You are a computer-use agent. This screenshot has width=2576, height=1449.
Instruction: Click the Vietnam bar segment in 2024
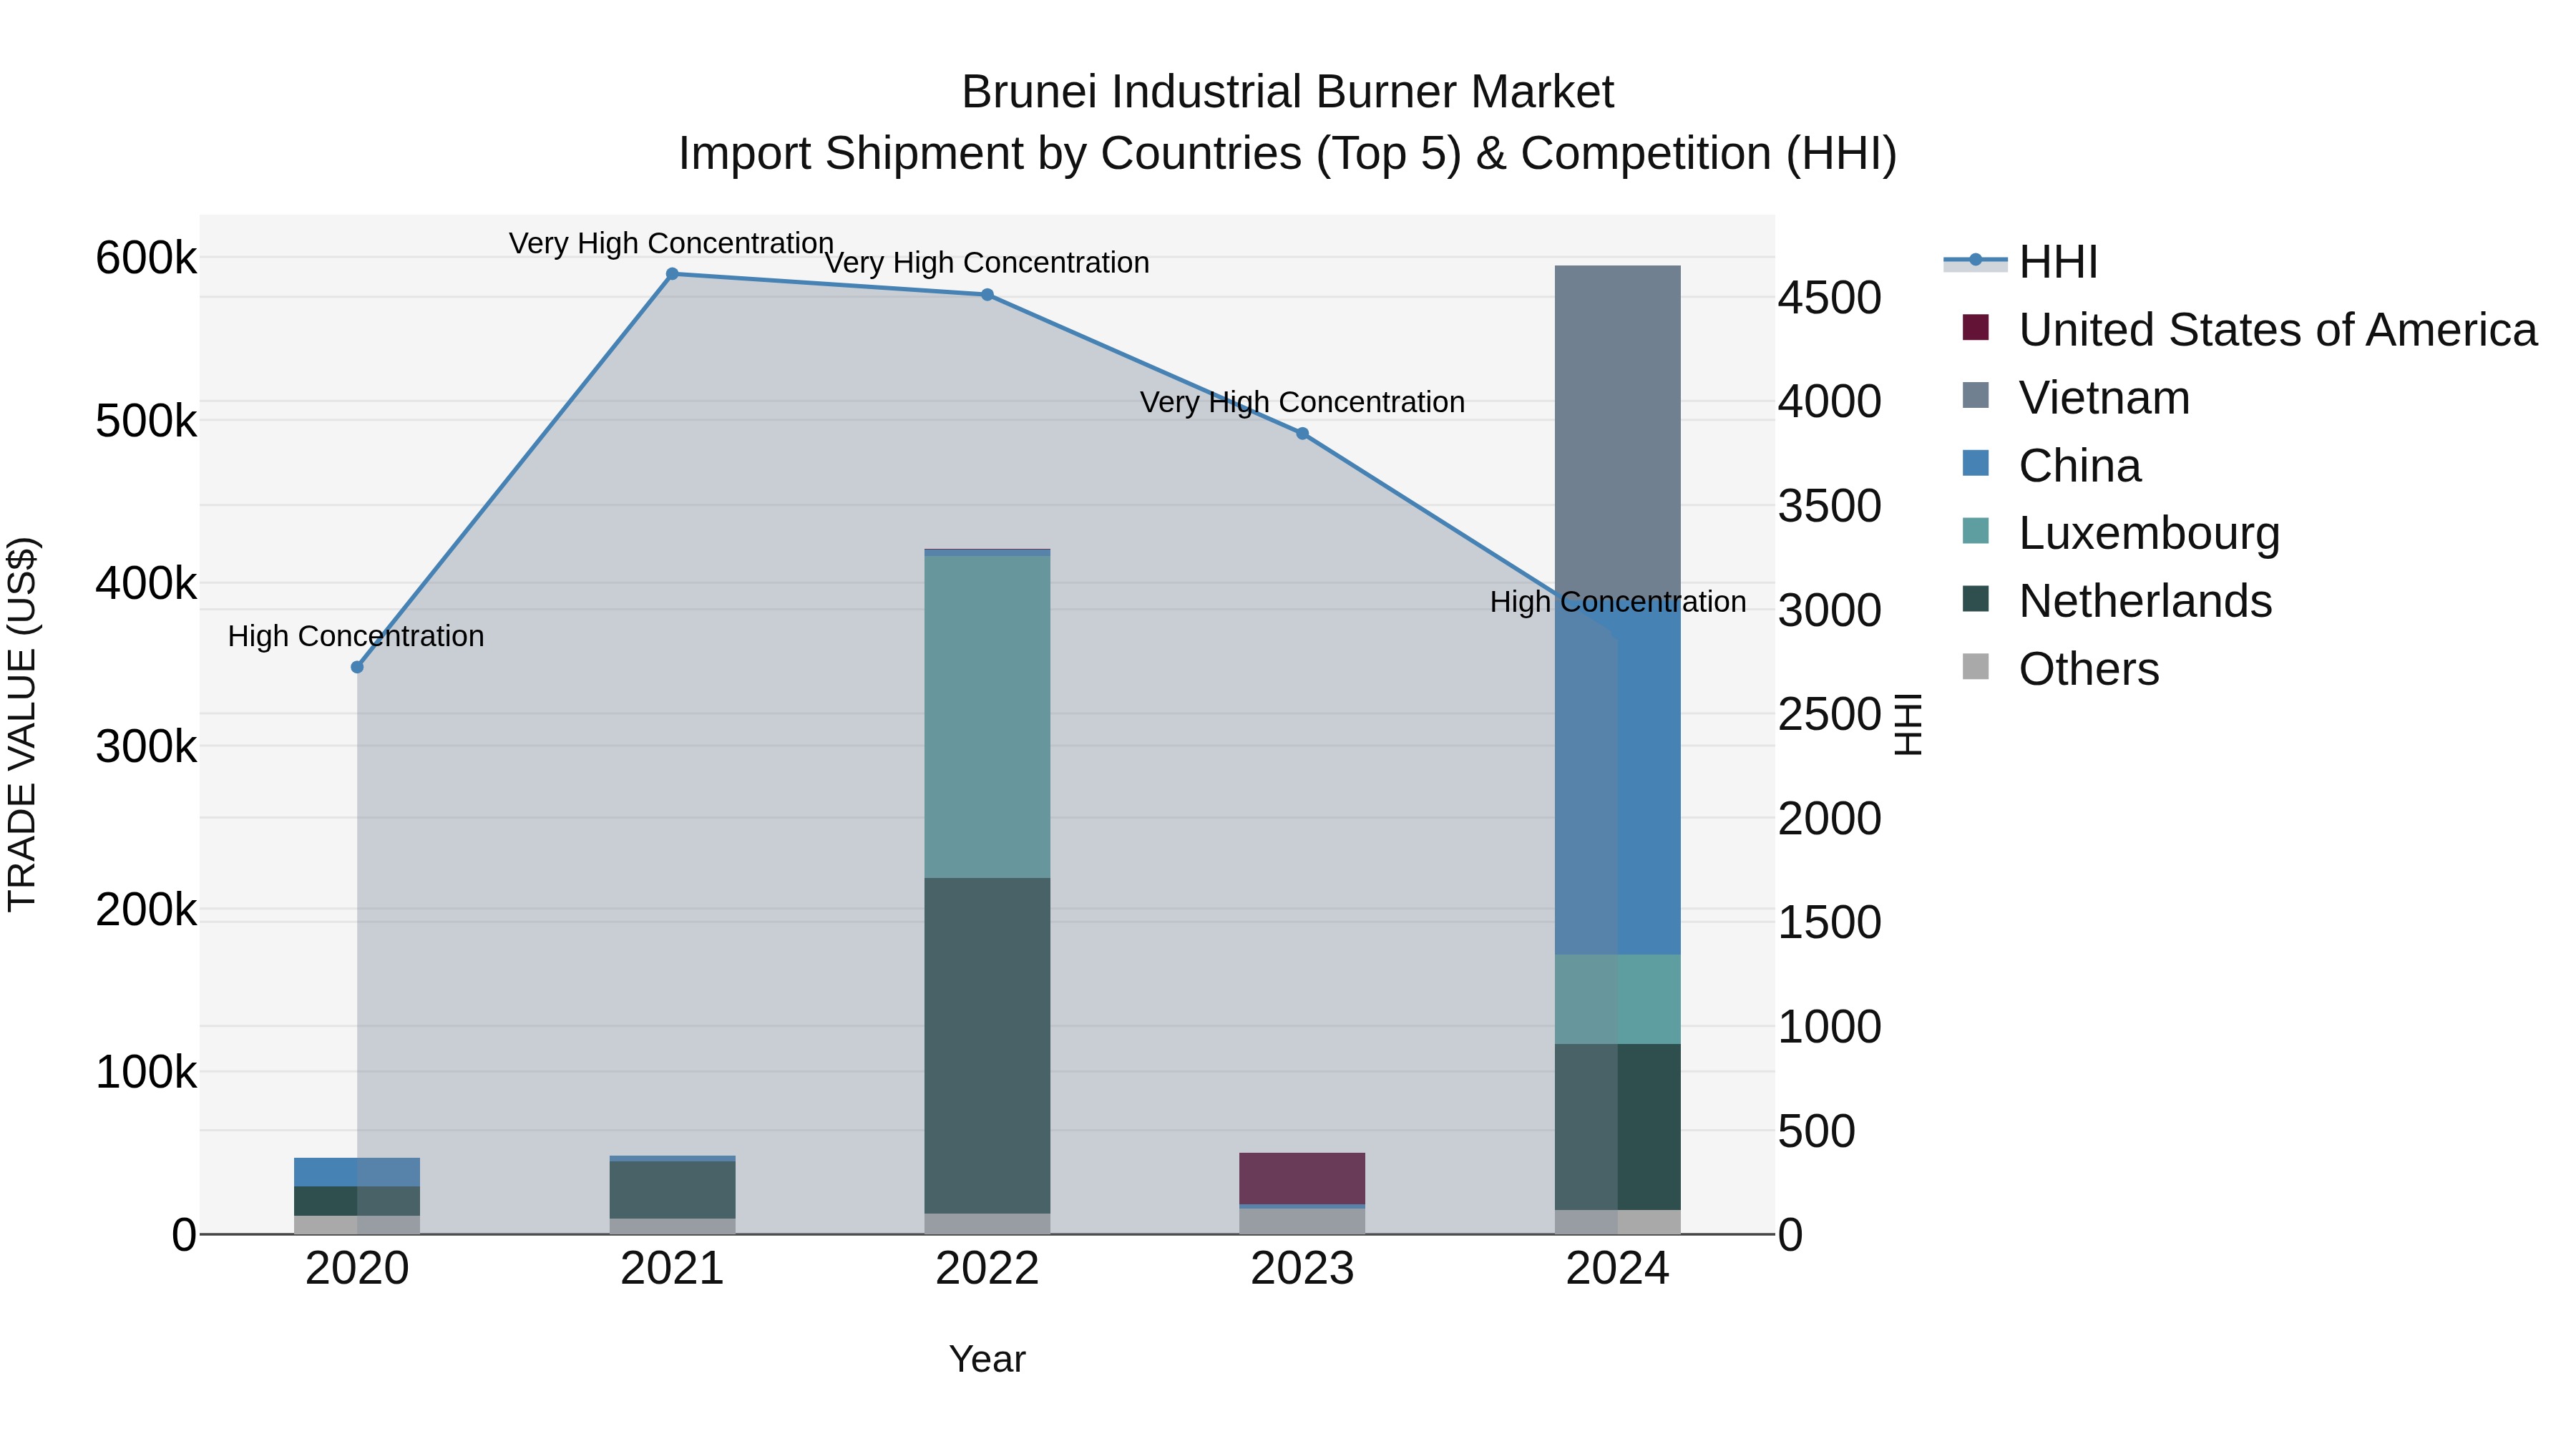pos(1617,430)
